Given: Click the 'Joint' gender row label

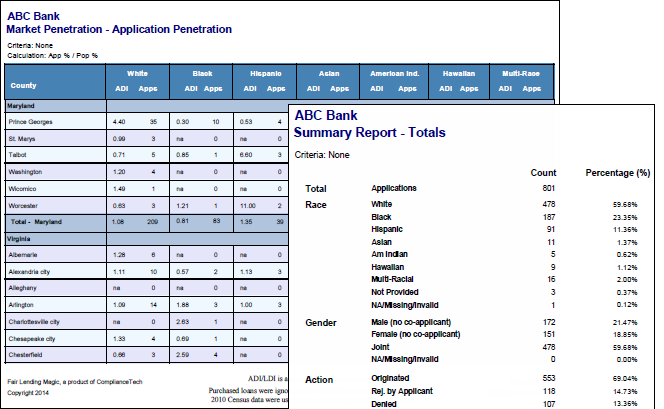Looking at the screenshot, I should pyautogui.click(x=380, y=347).
